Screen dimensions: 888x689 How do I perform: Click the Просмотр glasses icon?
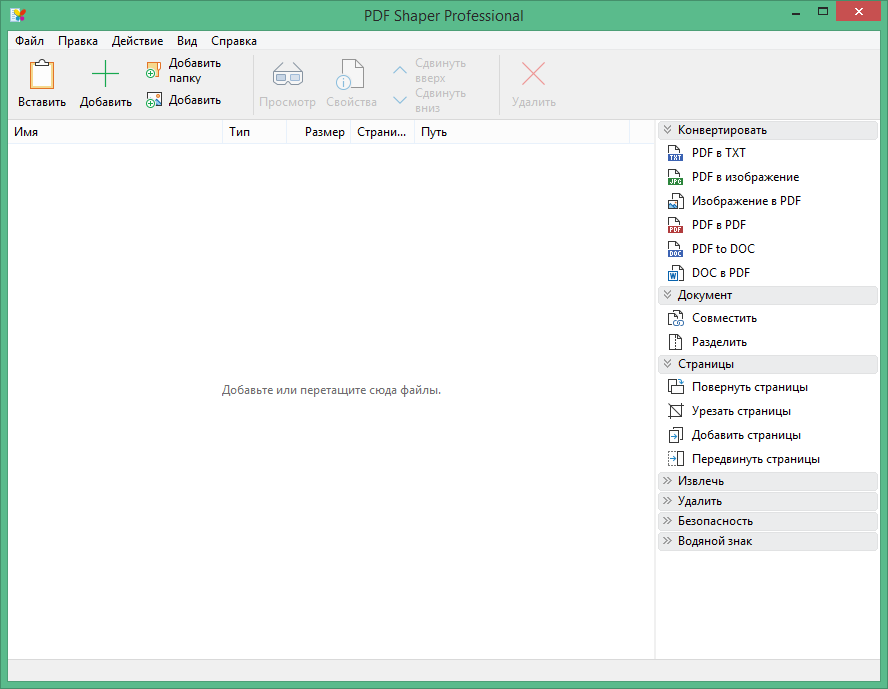point(288,74)
